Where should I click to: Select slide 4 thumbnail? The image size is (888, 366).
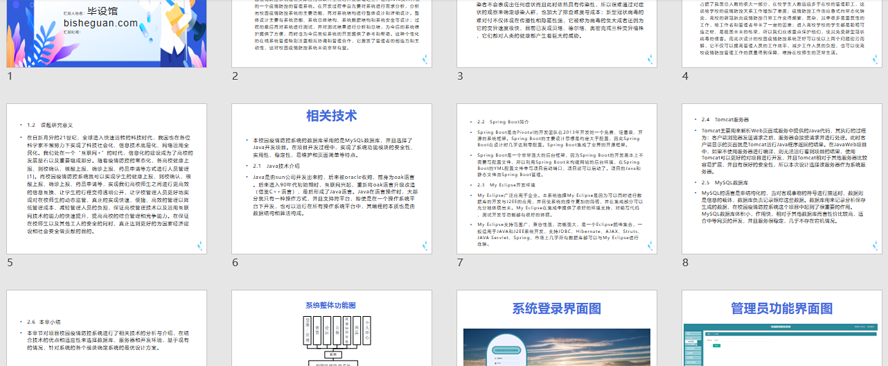coord(782,33)
